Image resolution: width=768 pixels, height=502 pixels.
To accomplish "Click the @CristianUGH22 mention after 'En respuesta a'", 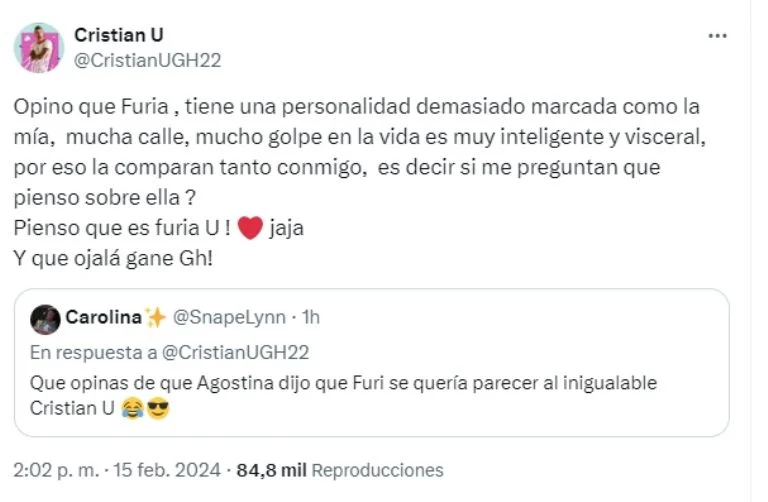I will tap(238, 351).
